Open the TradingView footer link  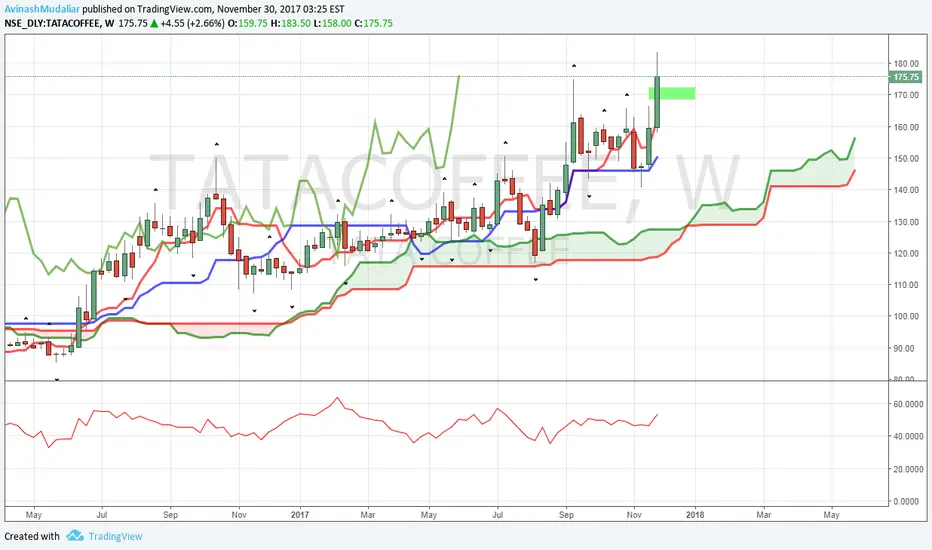point(115,536)
